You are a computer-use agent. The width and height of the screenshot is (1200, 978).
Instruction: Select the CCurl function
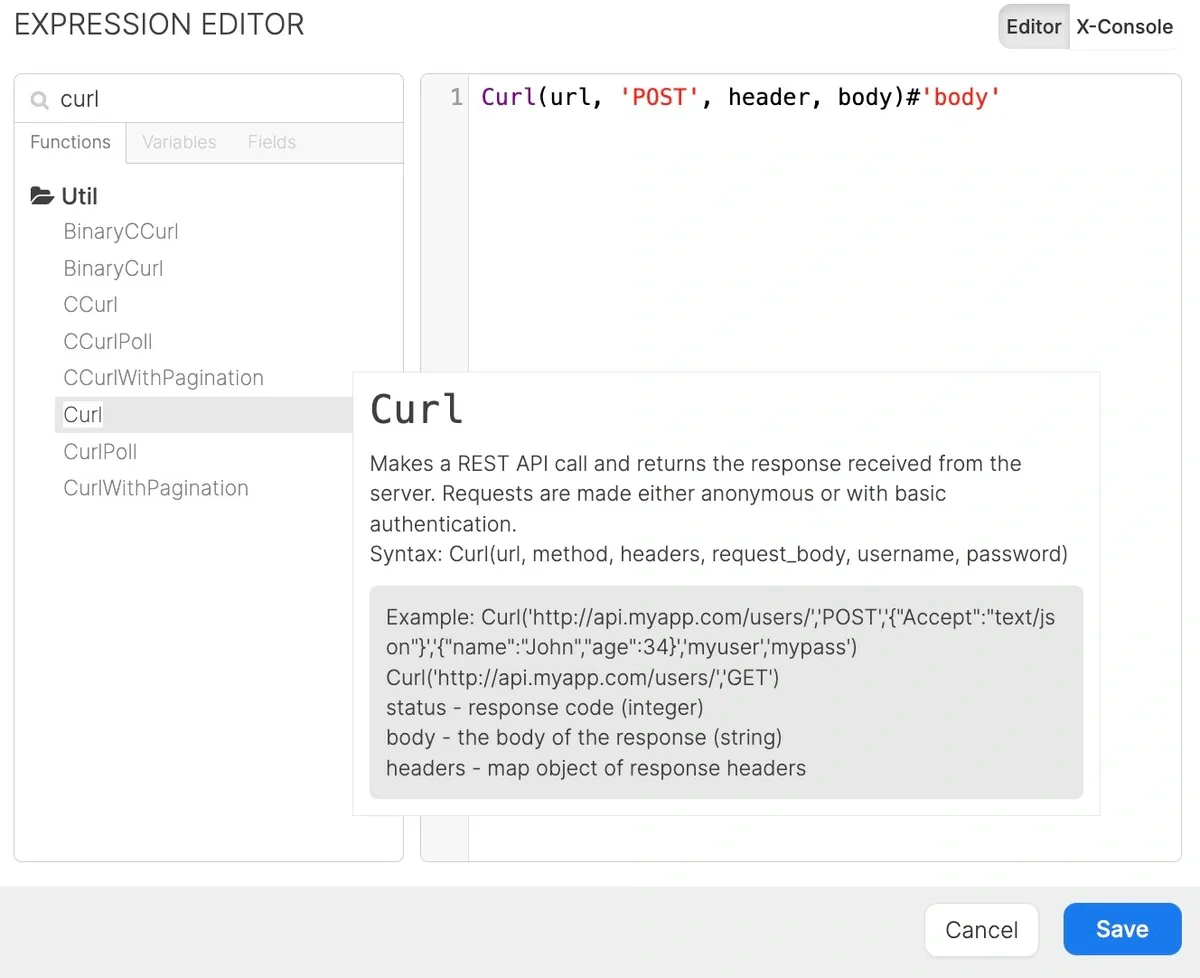point(90,304)
